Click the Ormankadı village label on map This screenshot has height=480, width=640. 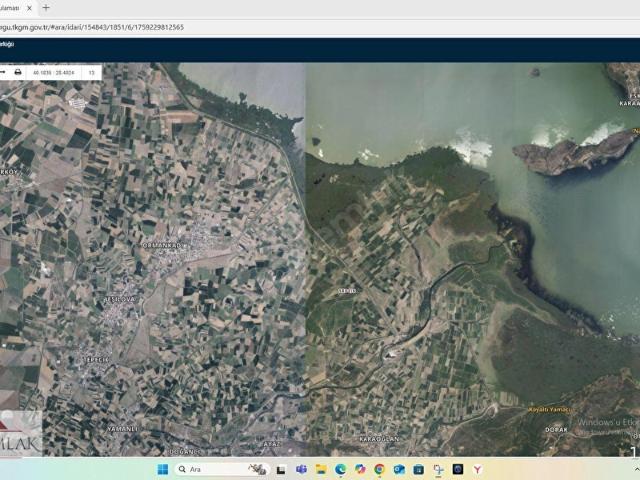click(x=165, y=245)
